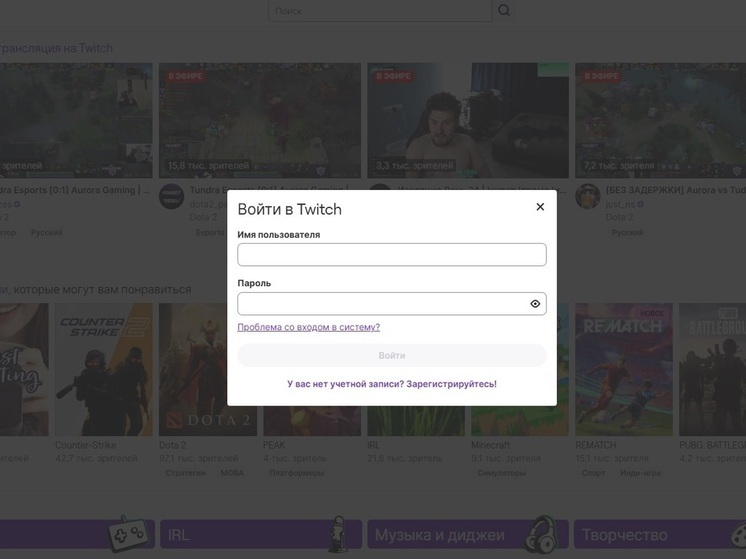Click the microphone icon on IRL banner
Viewport: 746px width, 559px height.
coord(339,534)
